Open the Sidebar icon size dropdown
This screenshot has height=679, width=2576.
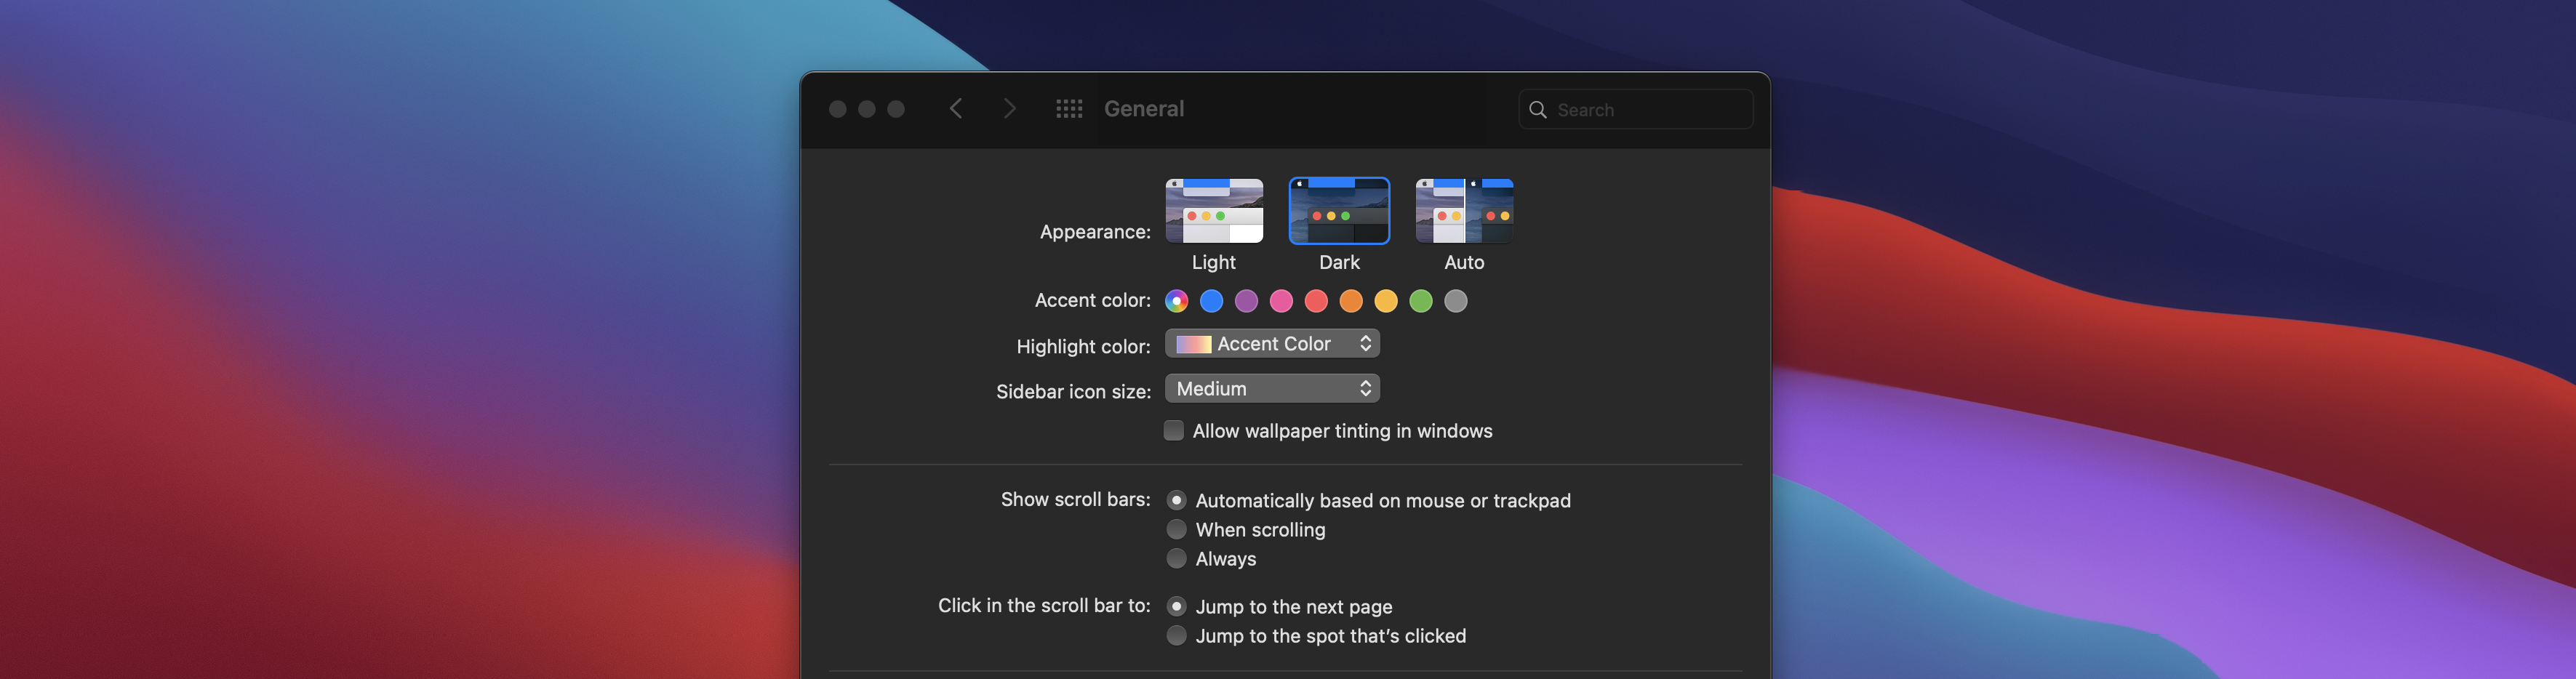coord(1272,389)
